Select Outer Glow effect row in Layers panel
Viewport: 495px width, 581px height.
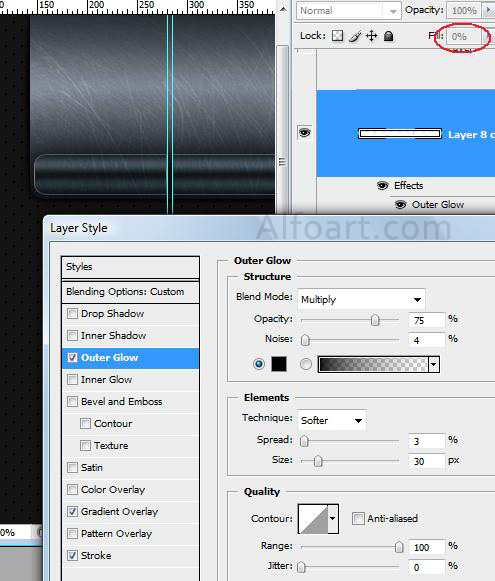[x=438, y=205]
